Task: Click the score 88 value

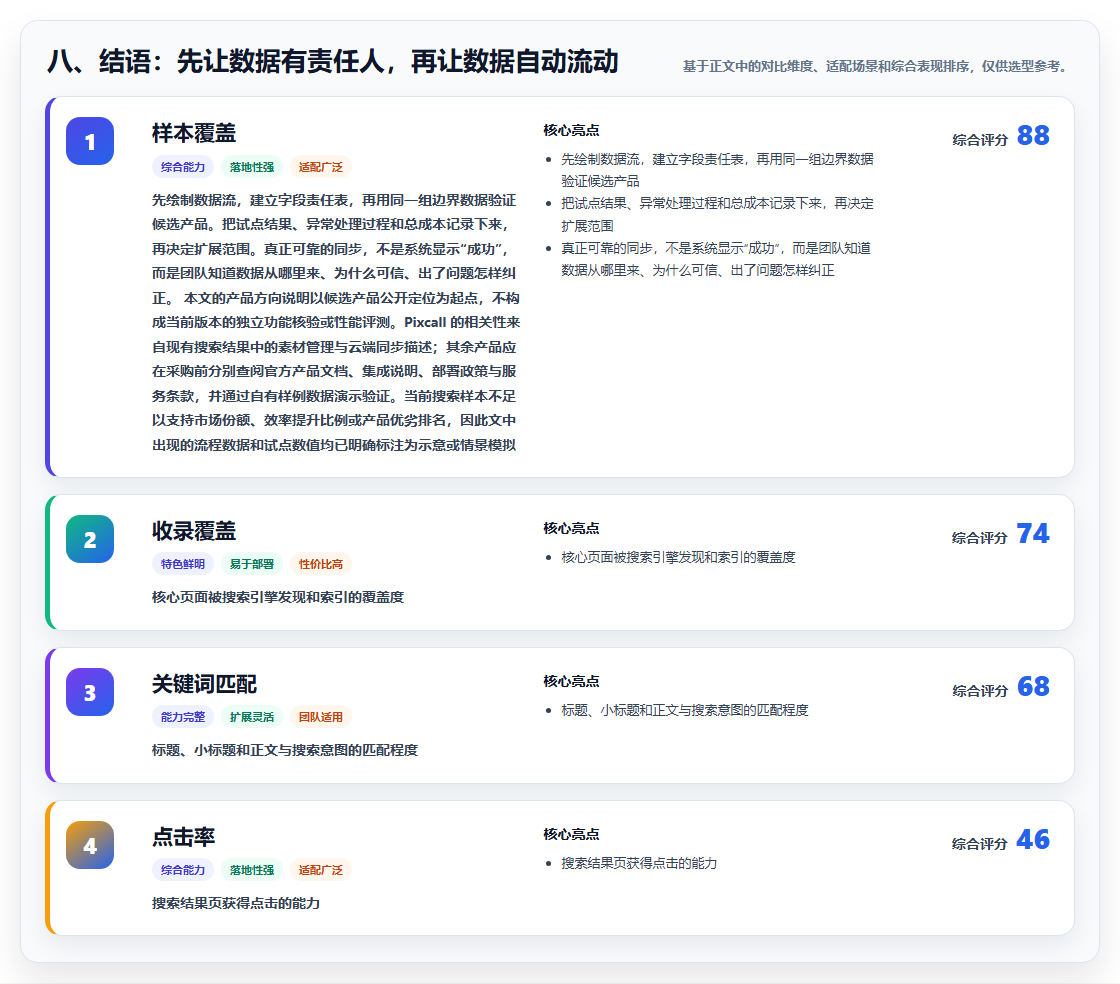Action: [x=1033, y=136]
